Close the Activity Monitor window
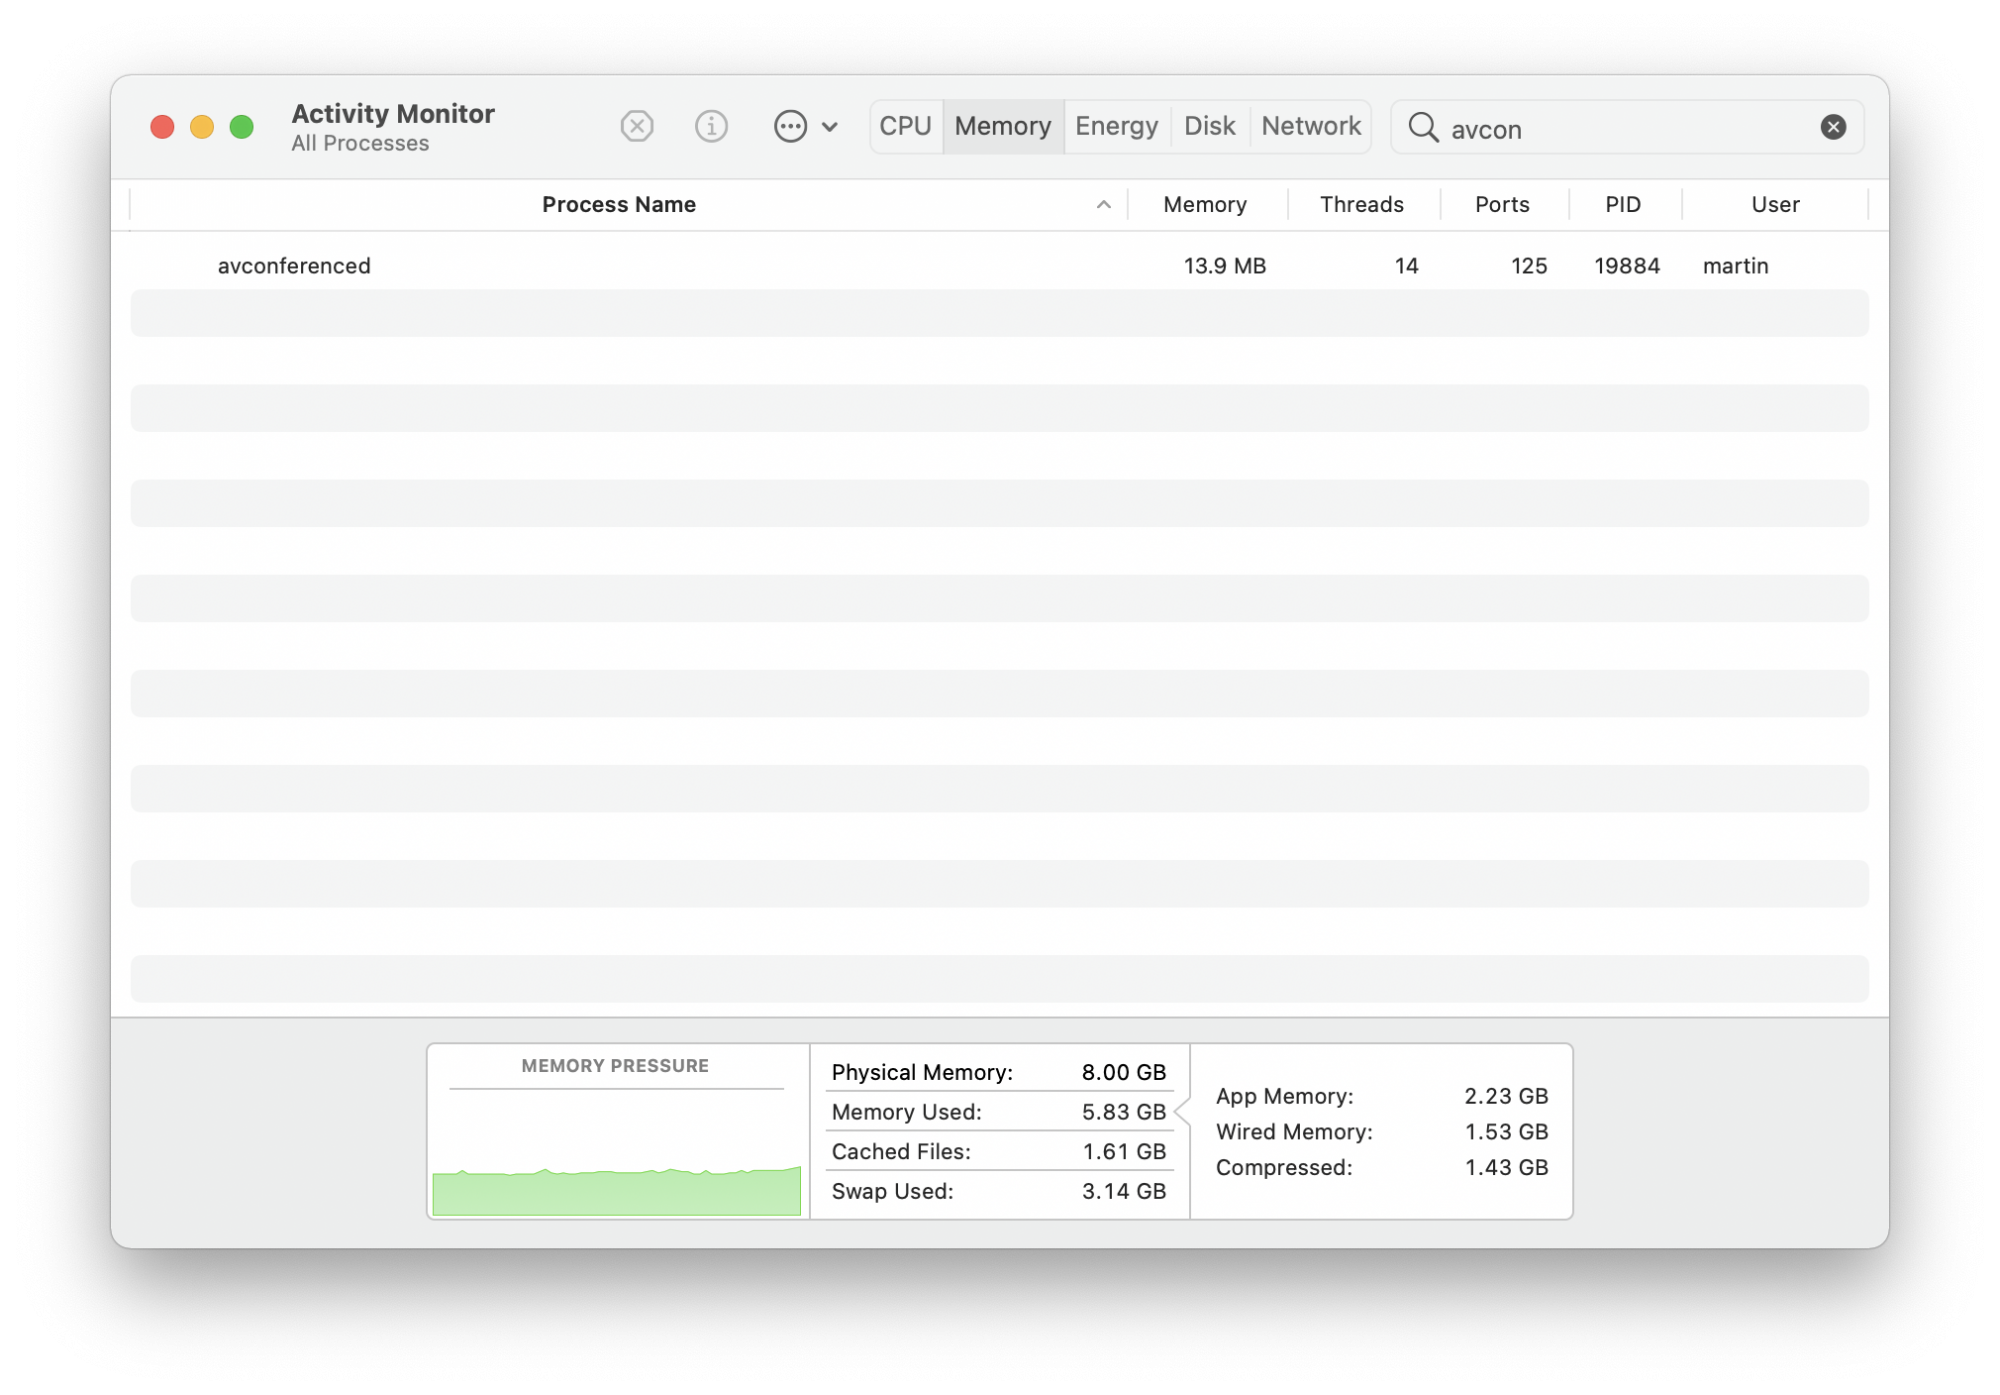2000x1395 pixels. [162, 127]
